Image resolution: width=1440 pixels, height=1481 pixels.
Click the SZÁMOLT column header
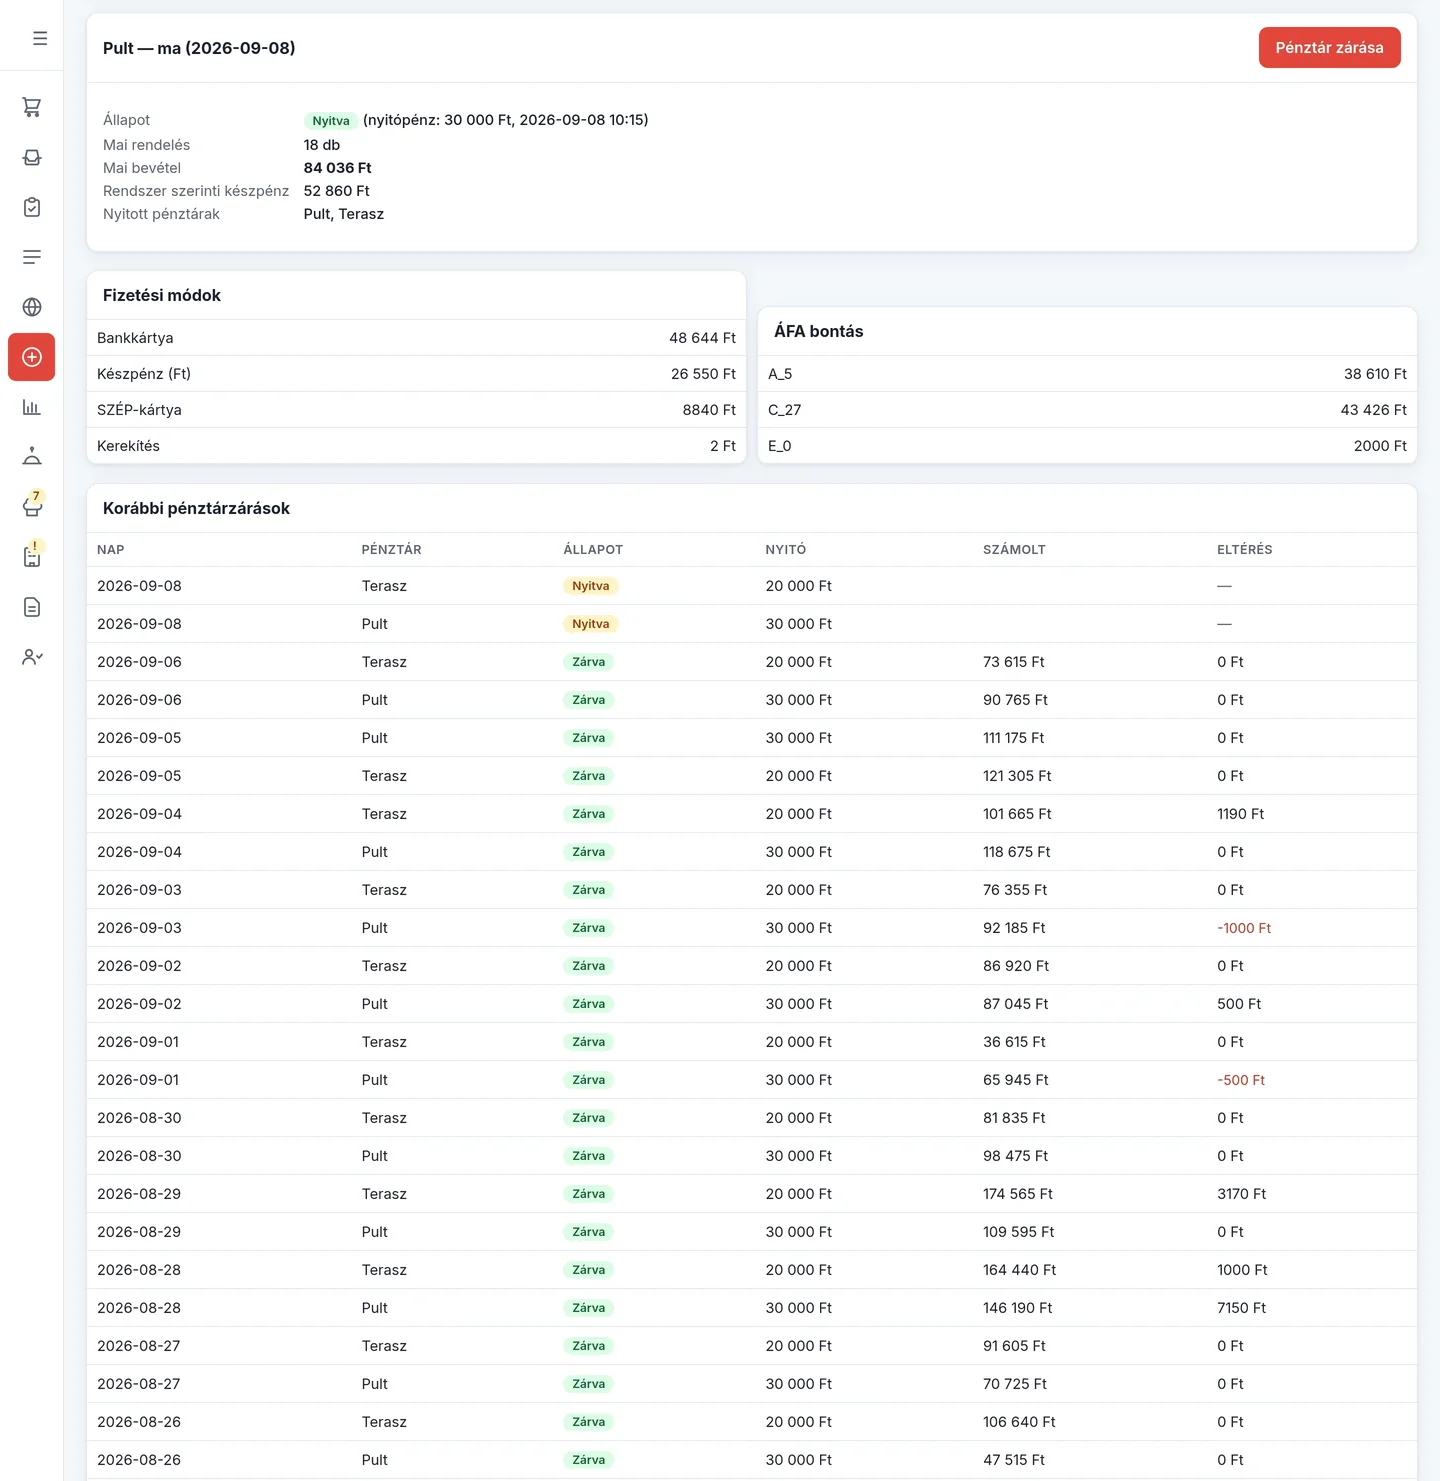coord(1014,550)
